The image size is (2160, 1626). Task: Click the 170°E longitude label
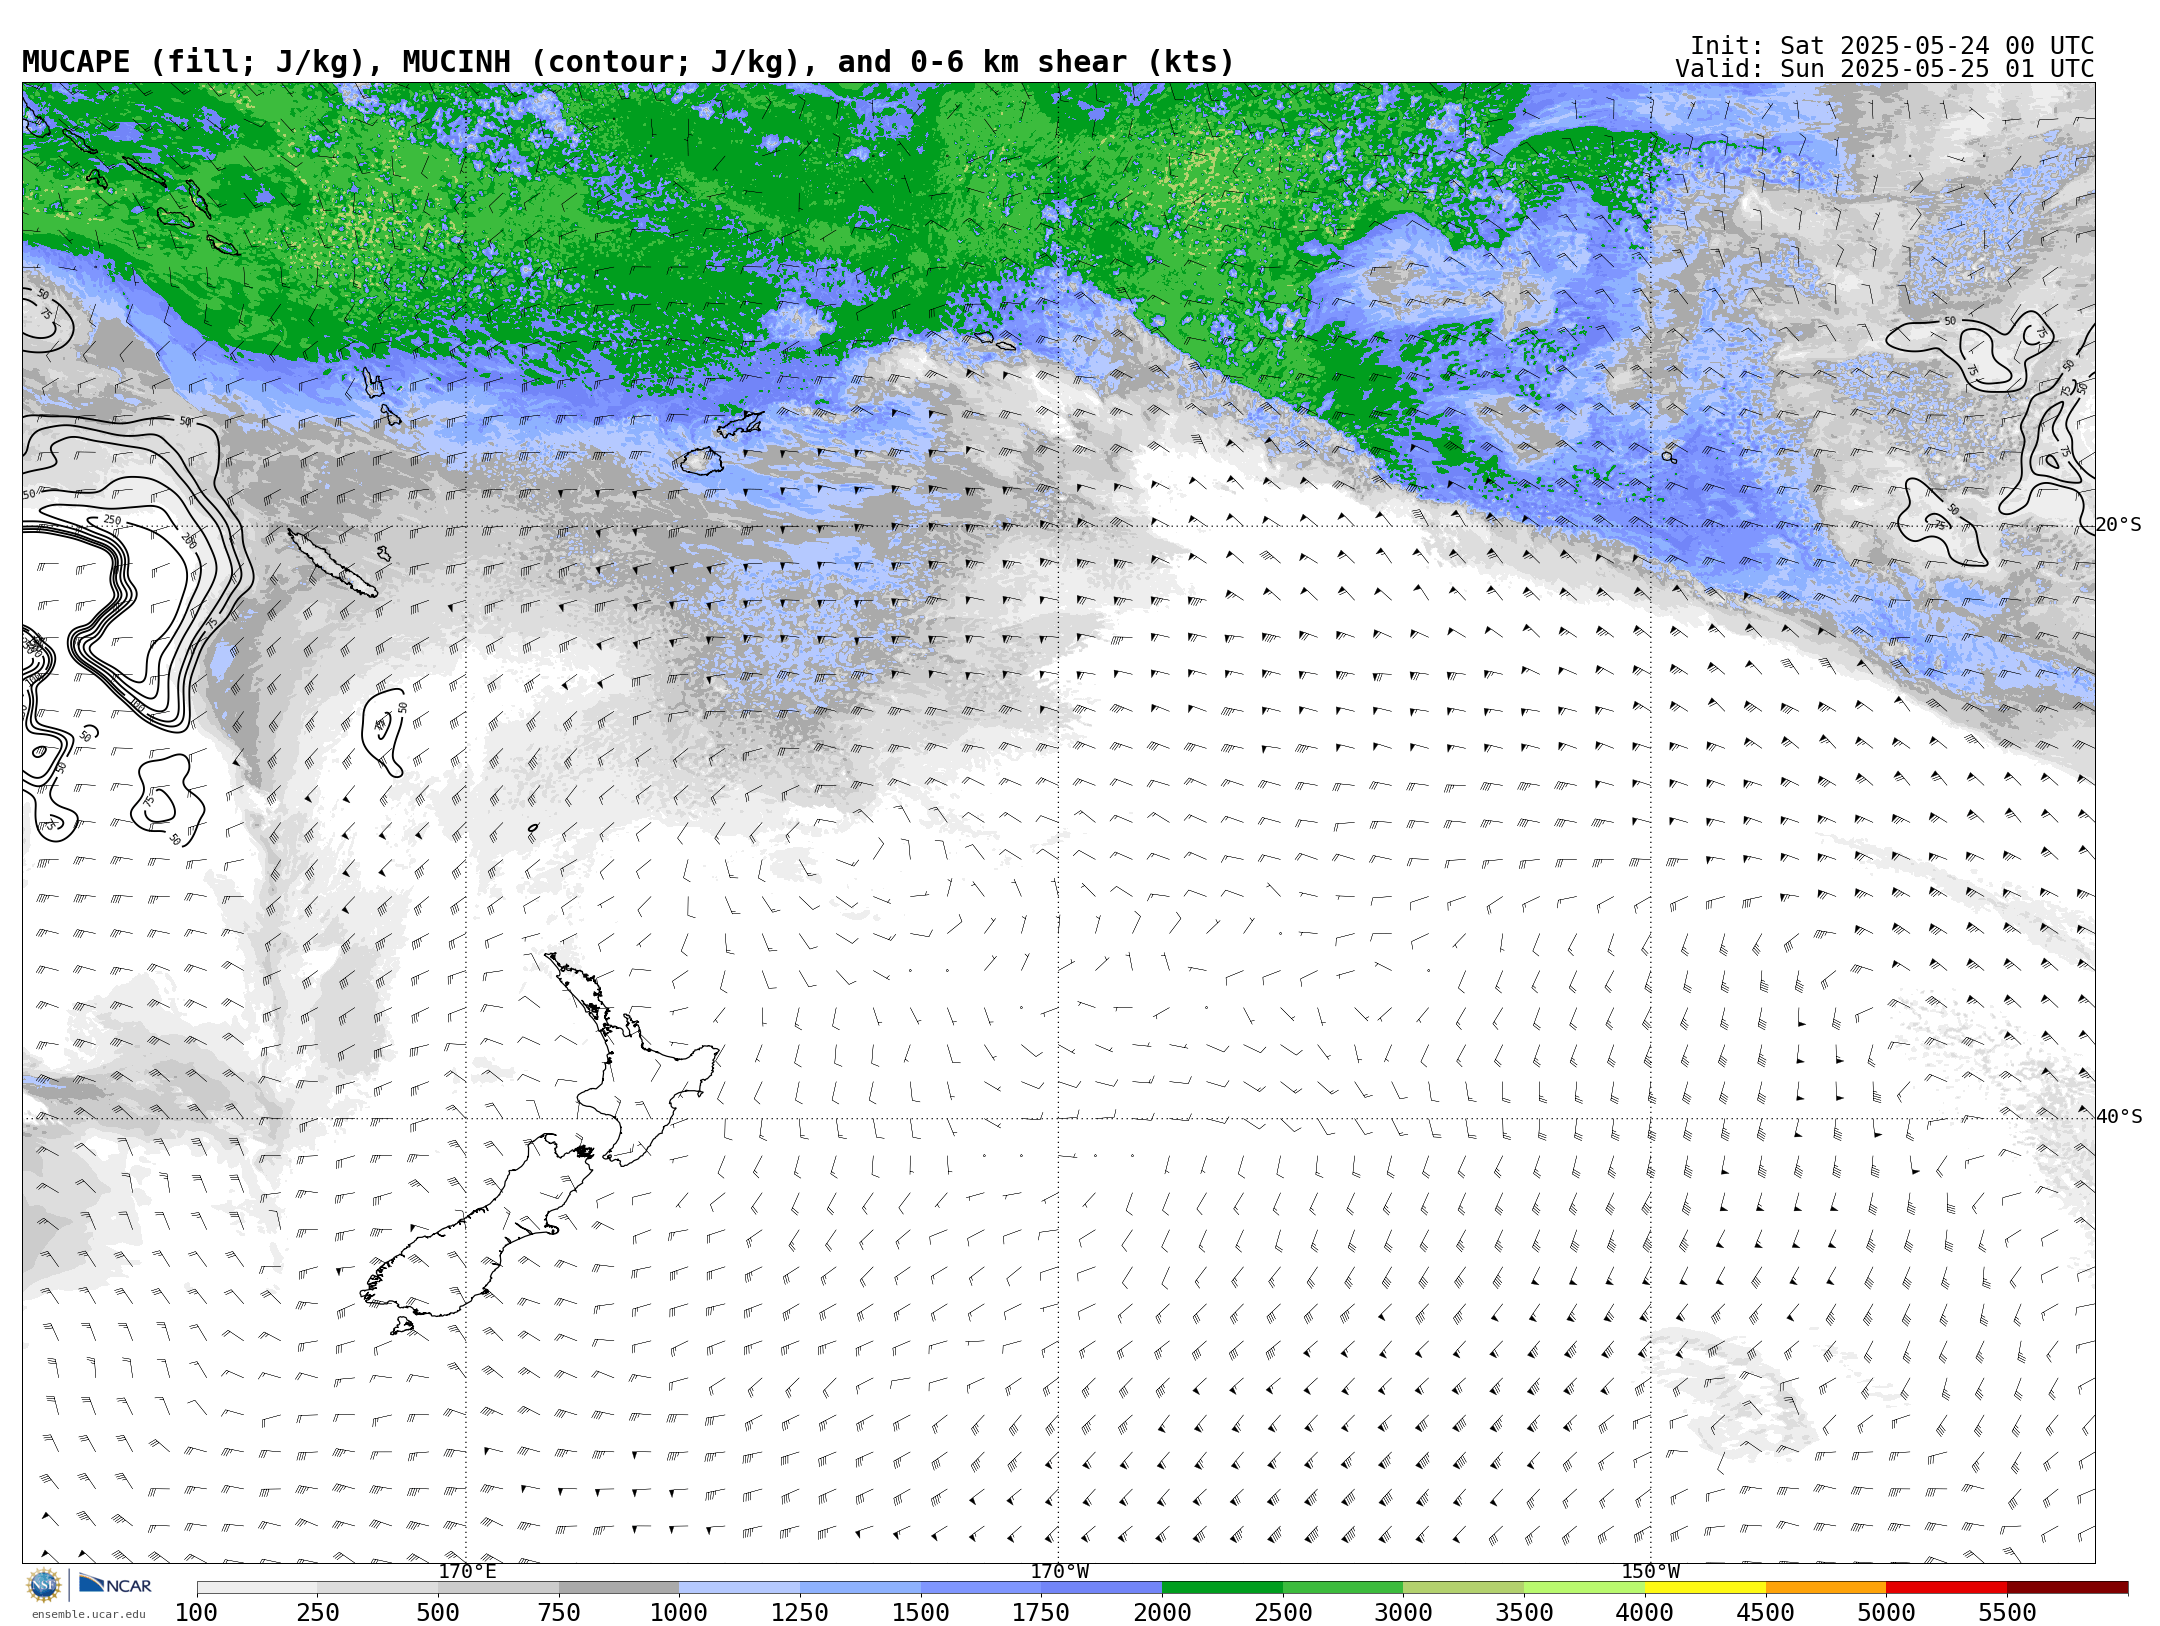pos(467,1572)
